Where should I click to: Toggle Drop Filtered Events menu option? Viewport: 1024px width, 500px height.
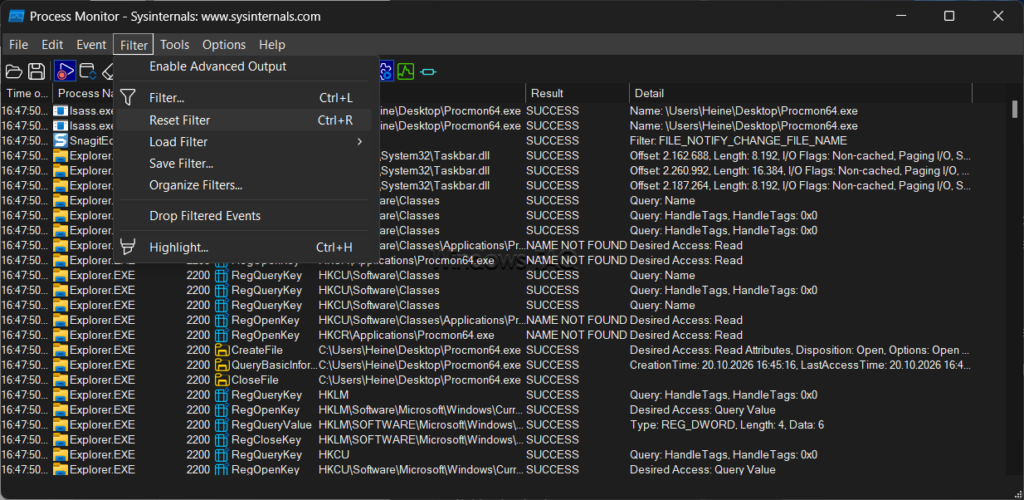coord(204,216)
